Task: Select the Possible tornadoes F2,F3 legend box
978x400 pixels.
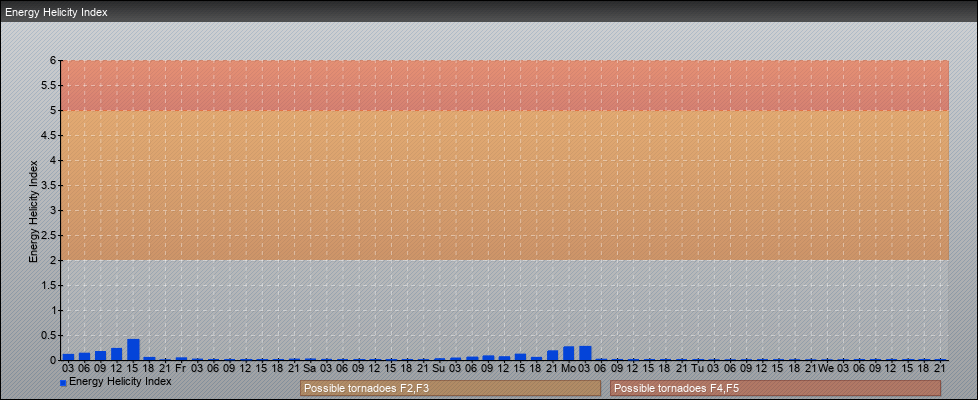Action: tap(450, 388)
